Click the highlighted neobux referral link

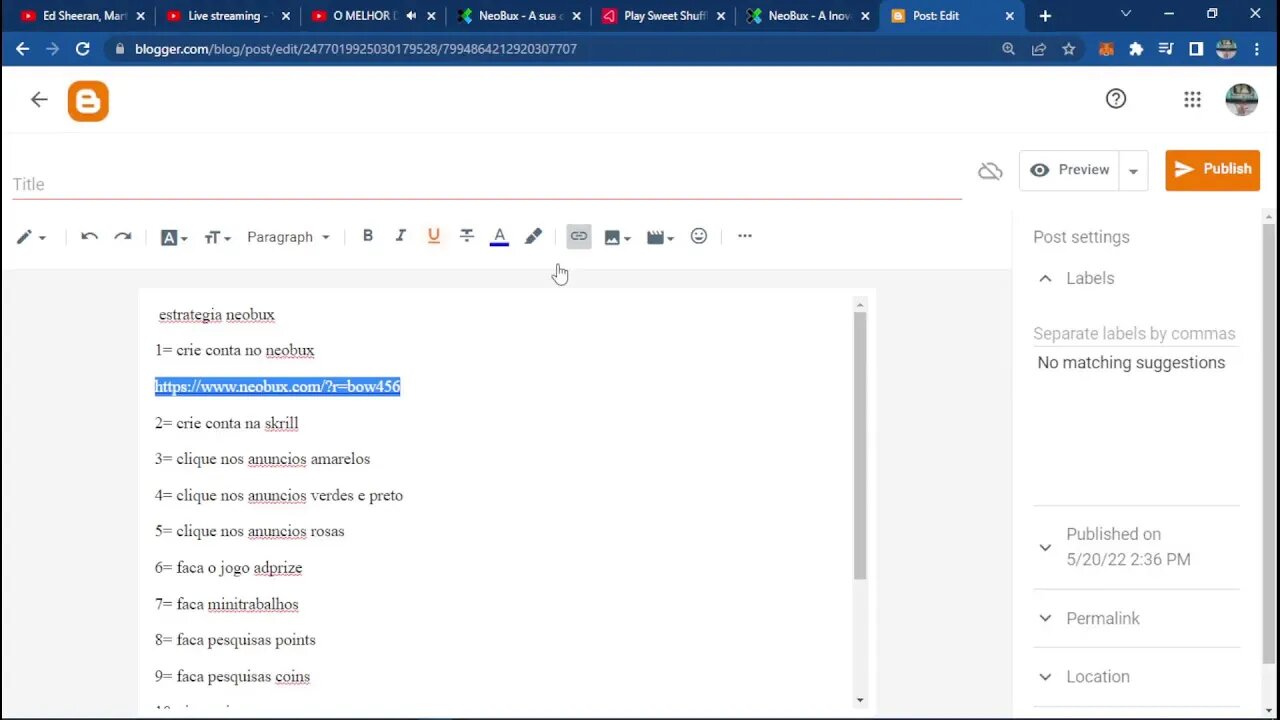(x=277, y=387)
